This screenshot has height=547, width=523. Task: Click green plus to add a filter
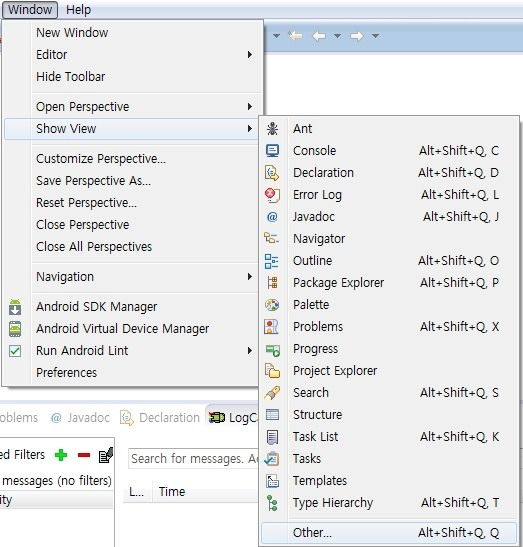(61, 455)
